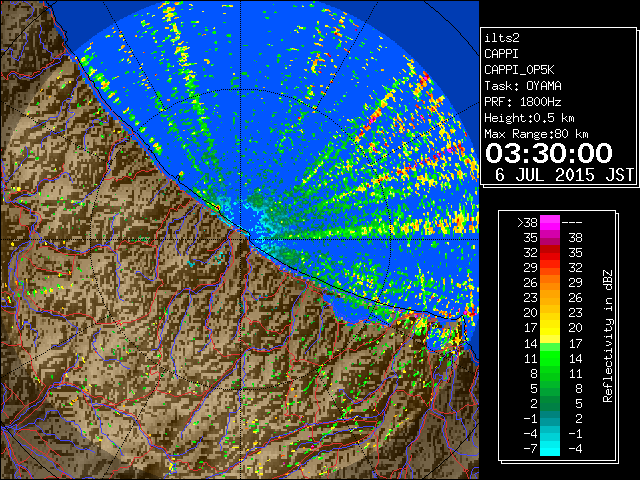This screenshot has height=480, width=640.
Task: Select the 6 JUL 2015 JST date
Action: [x=564, y=175]
